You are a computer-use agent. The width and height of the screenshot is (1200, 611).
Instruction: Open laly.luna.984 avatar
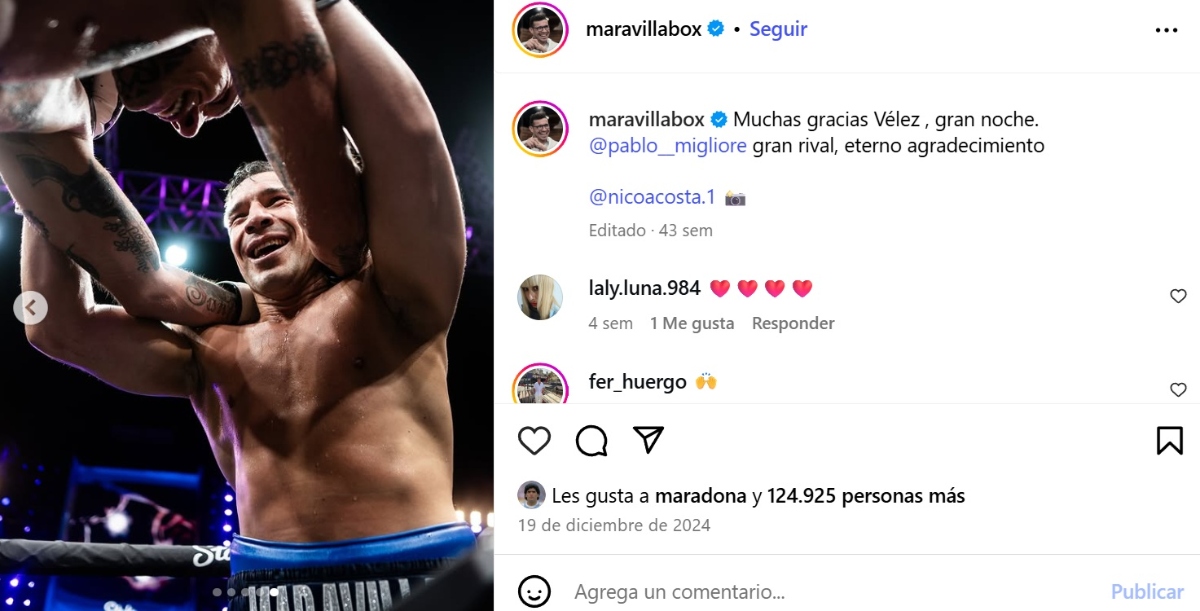coord(540,296)
